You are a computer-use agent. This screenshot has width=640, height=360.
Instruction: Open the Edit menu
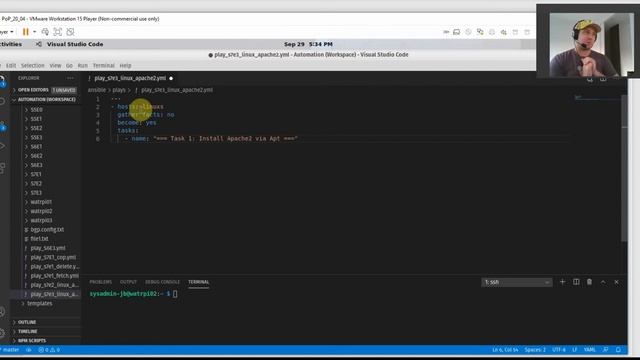(11, 65)
